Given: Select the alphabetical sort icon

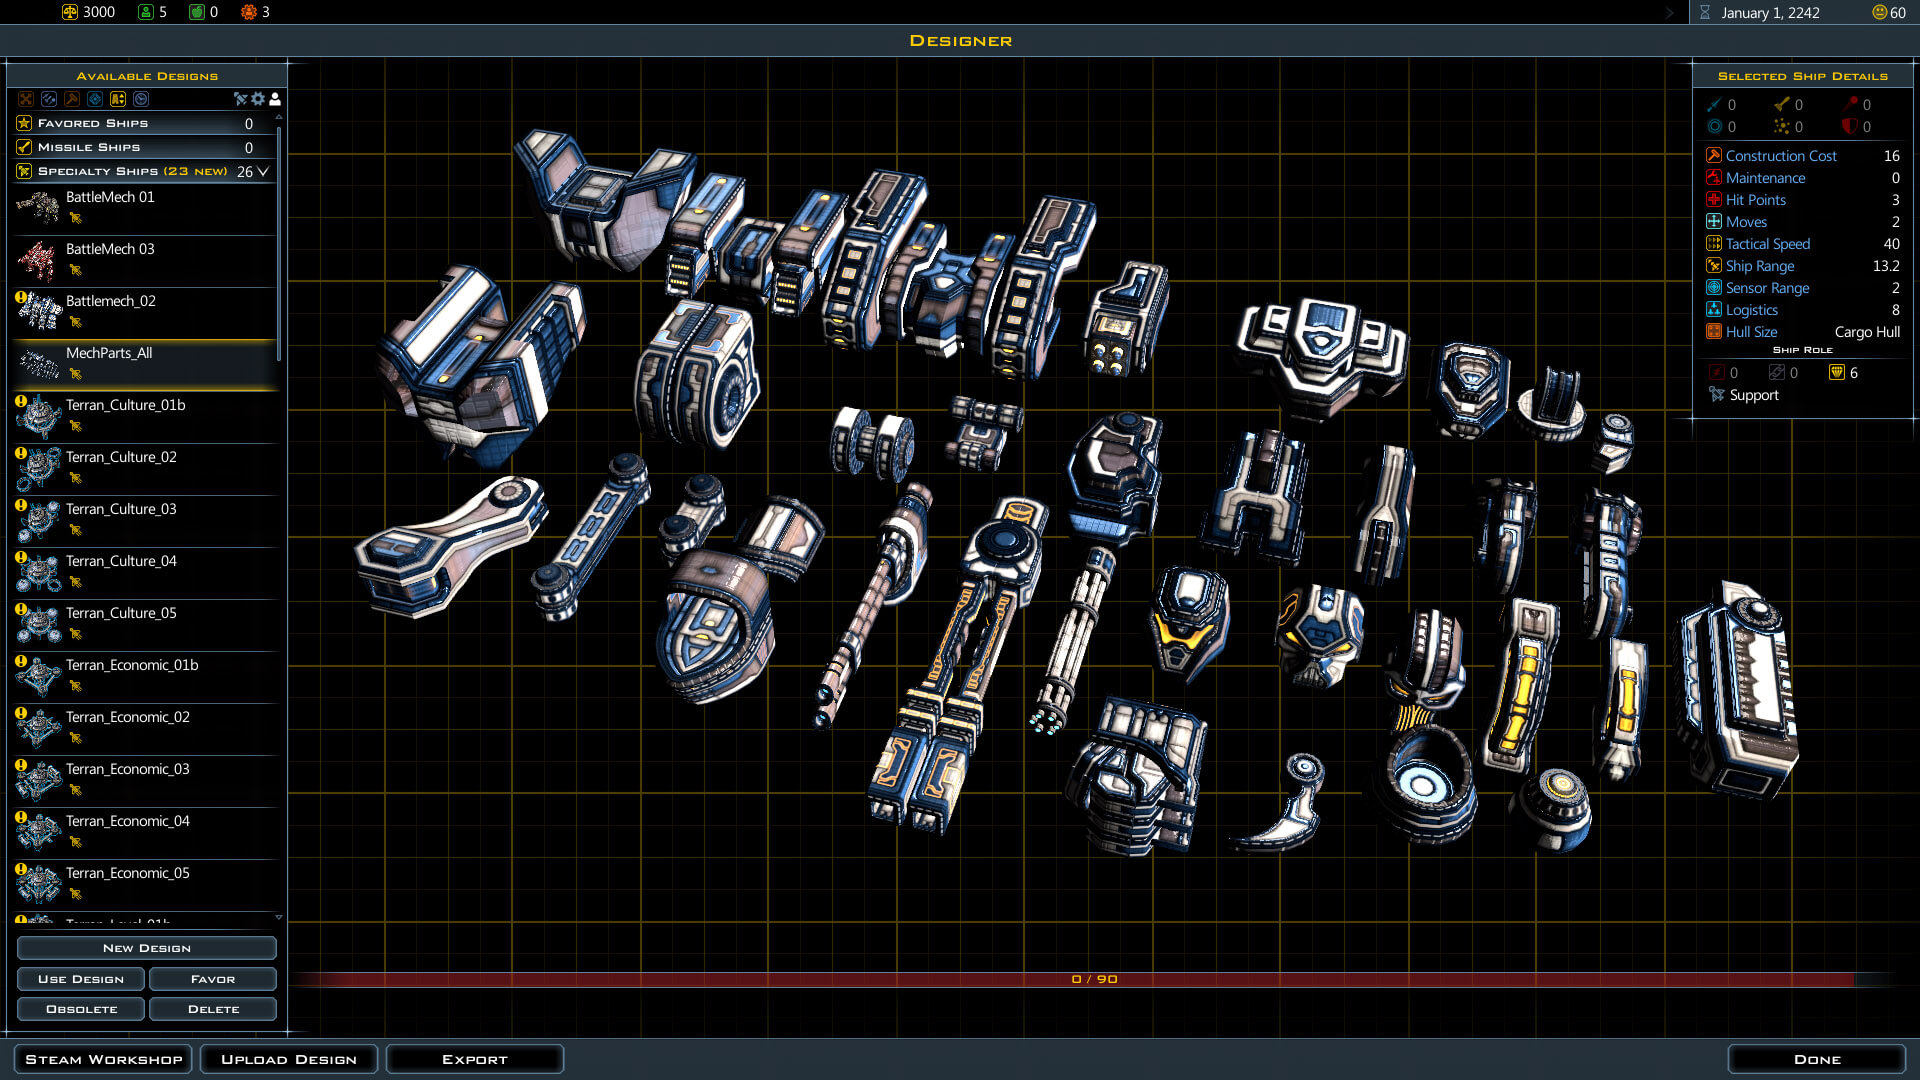Looking at the screenshot, I should tap(118, 99).
